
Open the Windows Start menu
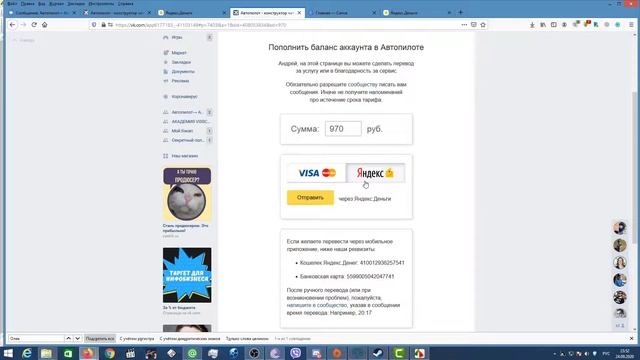click(8, 353)
